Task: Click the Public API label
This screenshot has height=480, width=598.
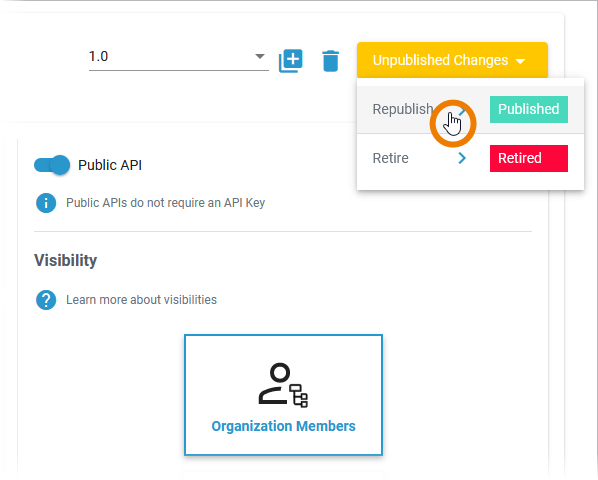Action: pyautogui.click(x=110, y=165)
